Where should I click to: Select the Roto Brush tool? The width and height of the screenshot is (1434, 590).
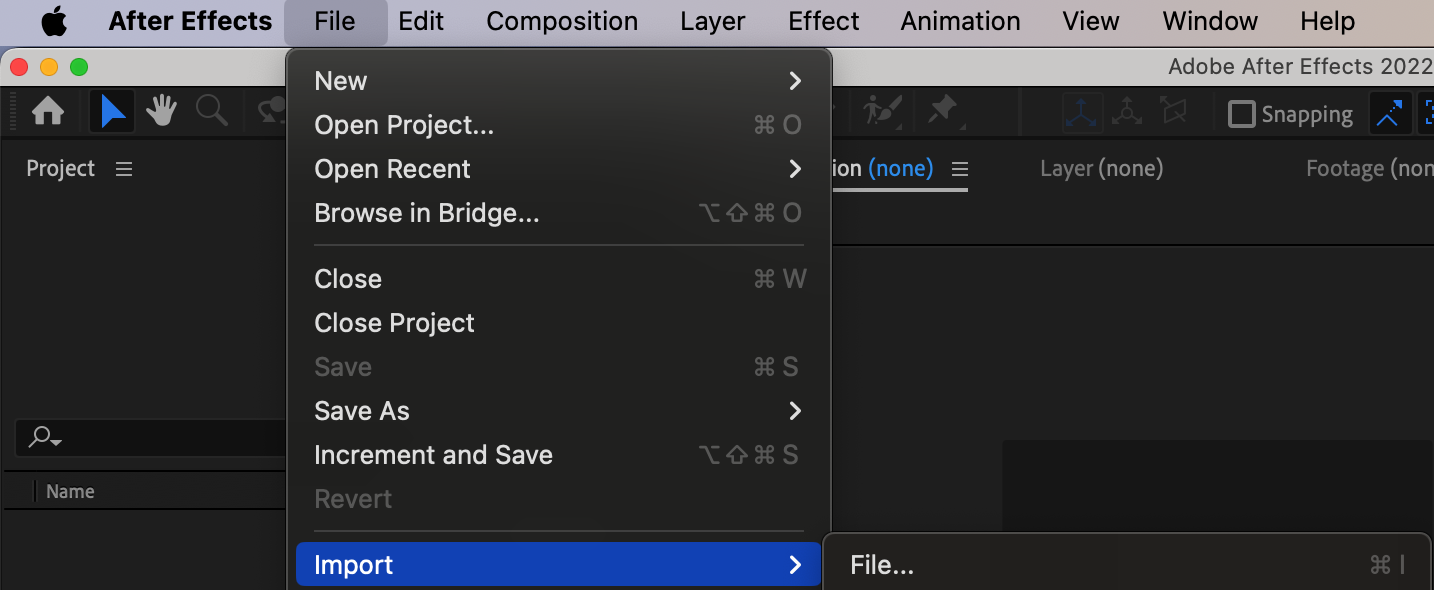[883, 112]
